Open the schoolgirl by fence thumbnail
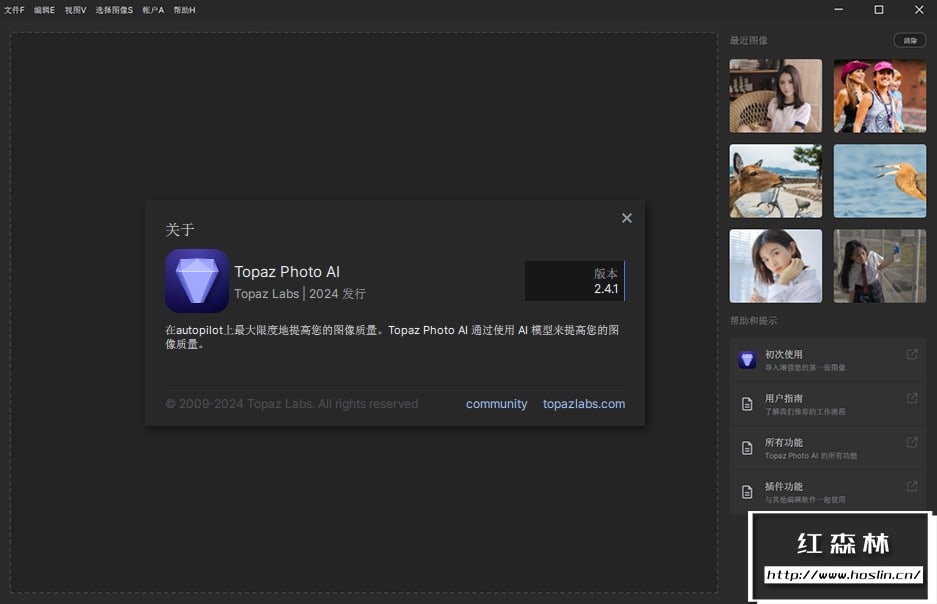Image resolution: width=937 pixels, height=604 pixels. click(x=880, y=266)
